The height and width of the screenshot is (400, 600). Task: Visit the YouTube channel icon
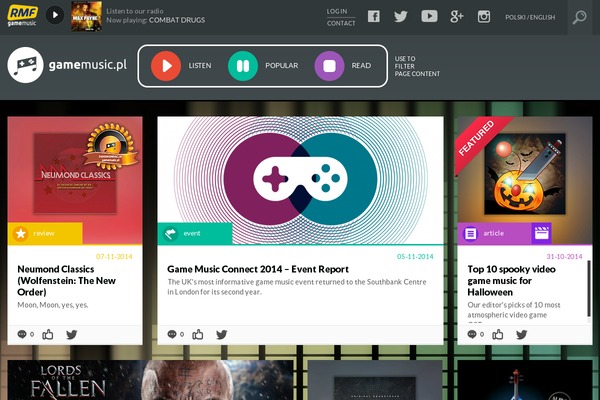tap(429, 16)
